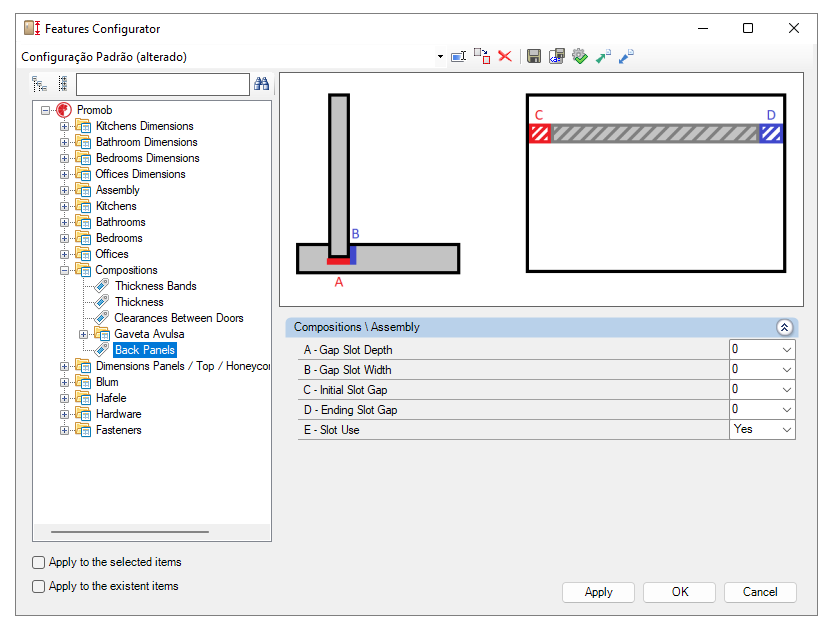Select the Thickness tree item
835x637 pixels.
(x=140, y=302)
